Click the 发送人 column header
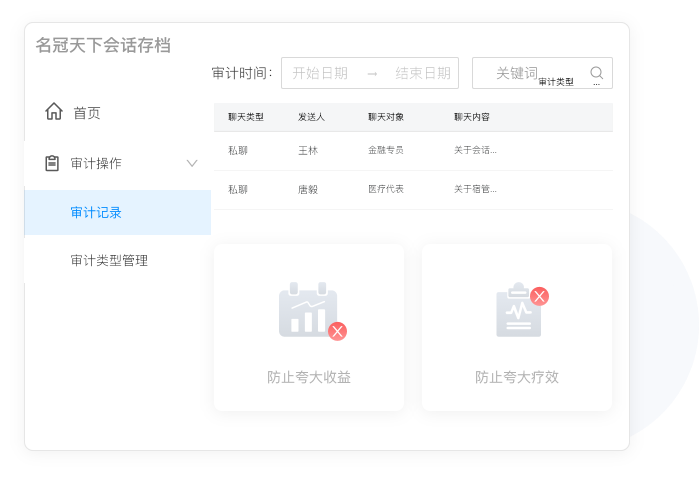 click(x=311, y=117)
